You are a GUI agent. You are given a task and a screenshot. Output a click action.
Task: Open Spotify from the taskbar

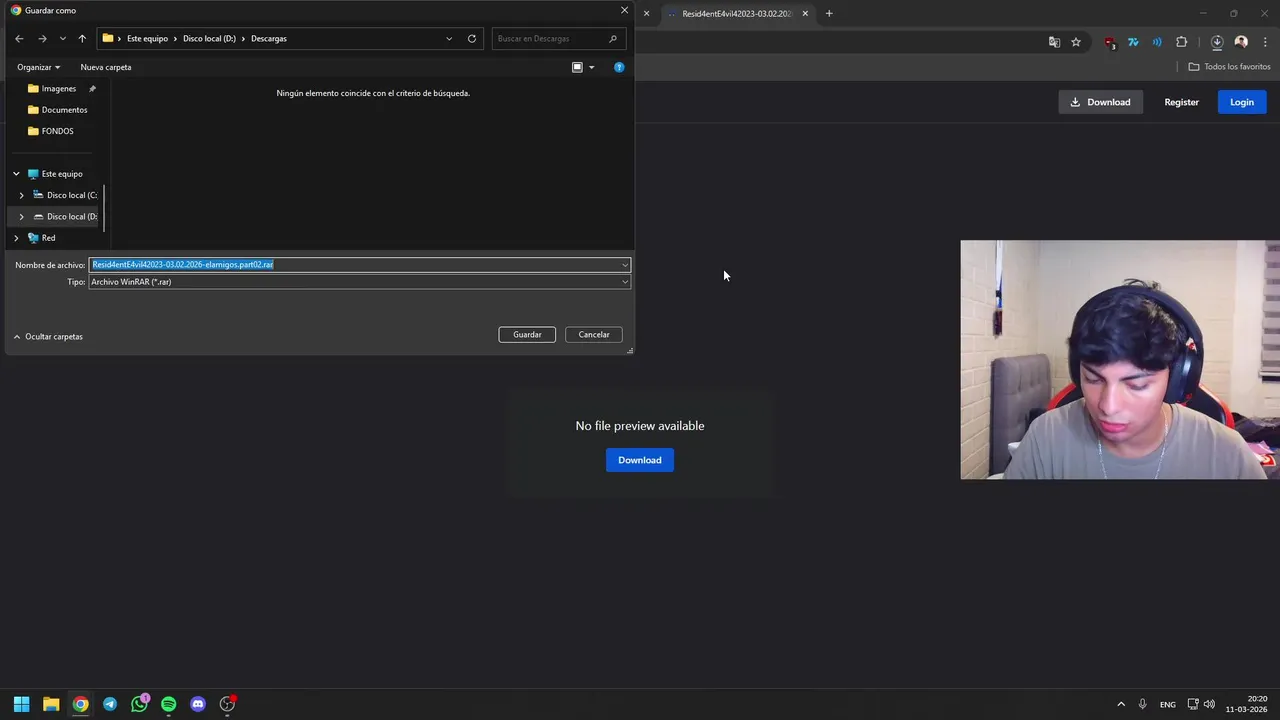[x=168, y=704]
